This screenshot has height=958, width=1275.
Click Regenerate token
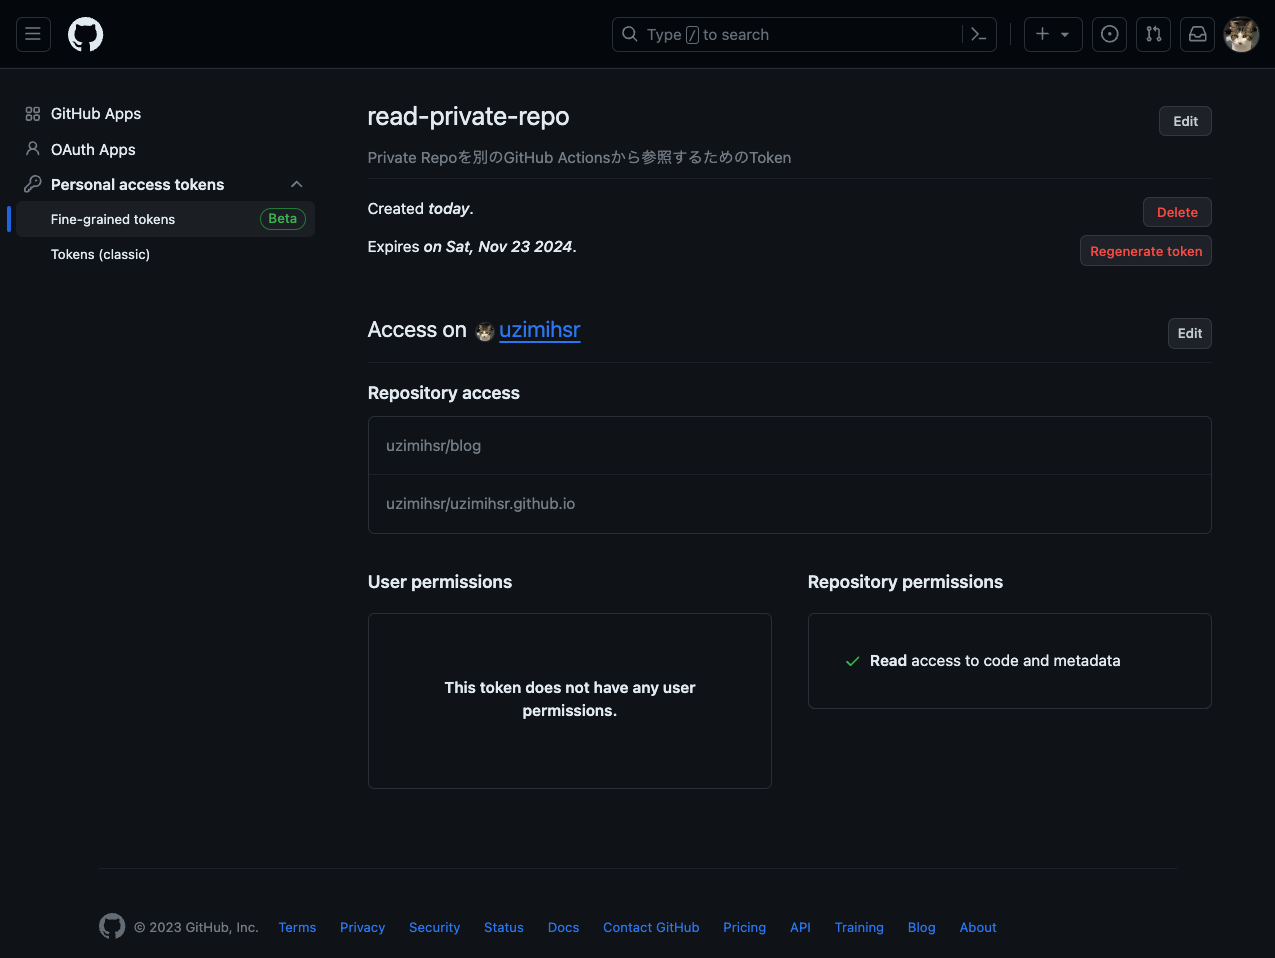(x=1146, y=251)
